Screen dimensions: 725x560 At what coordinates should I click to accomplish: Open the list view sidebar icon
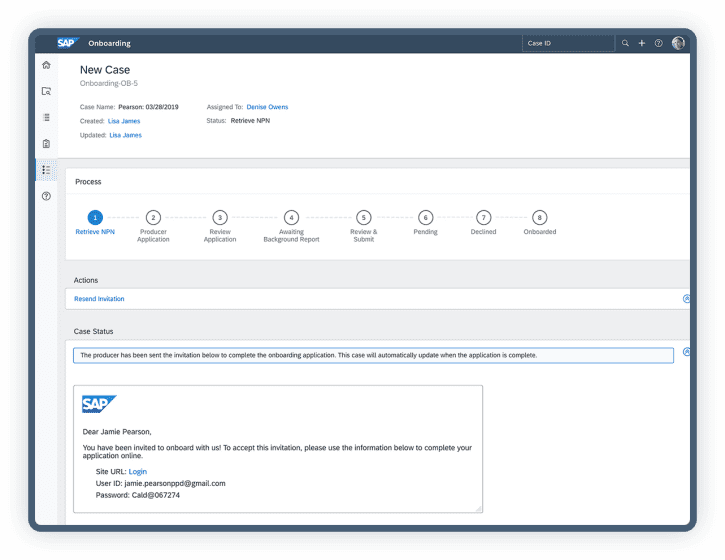coord(46,117)
